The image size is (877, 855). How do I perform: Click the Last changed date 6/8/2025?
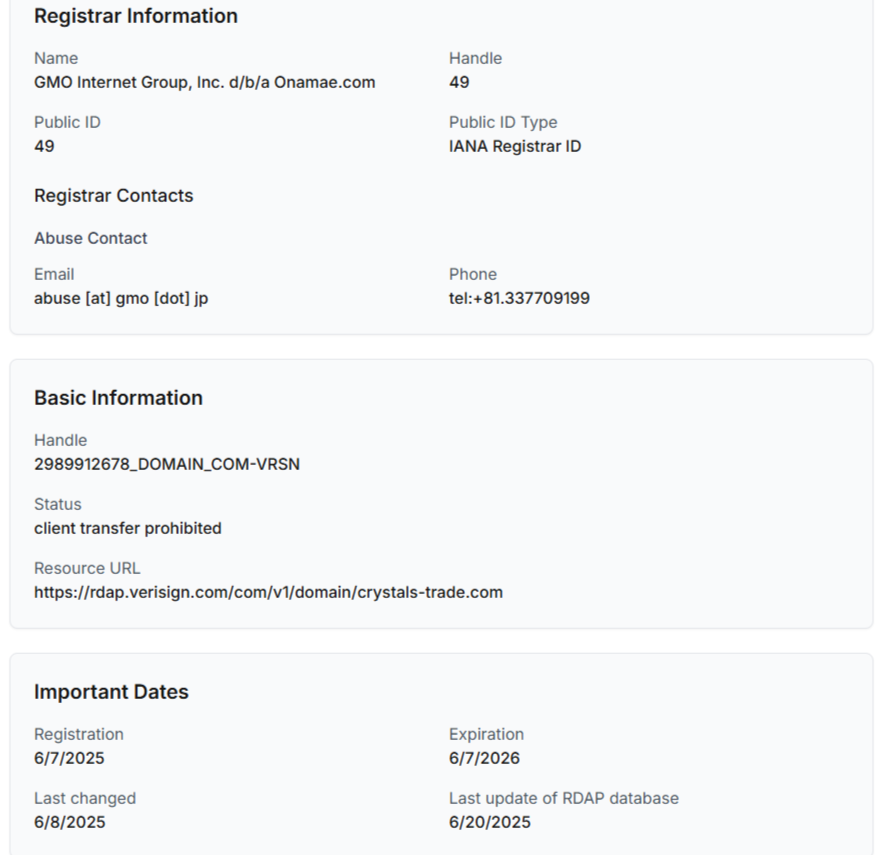click(70, 822)
